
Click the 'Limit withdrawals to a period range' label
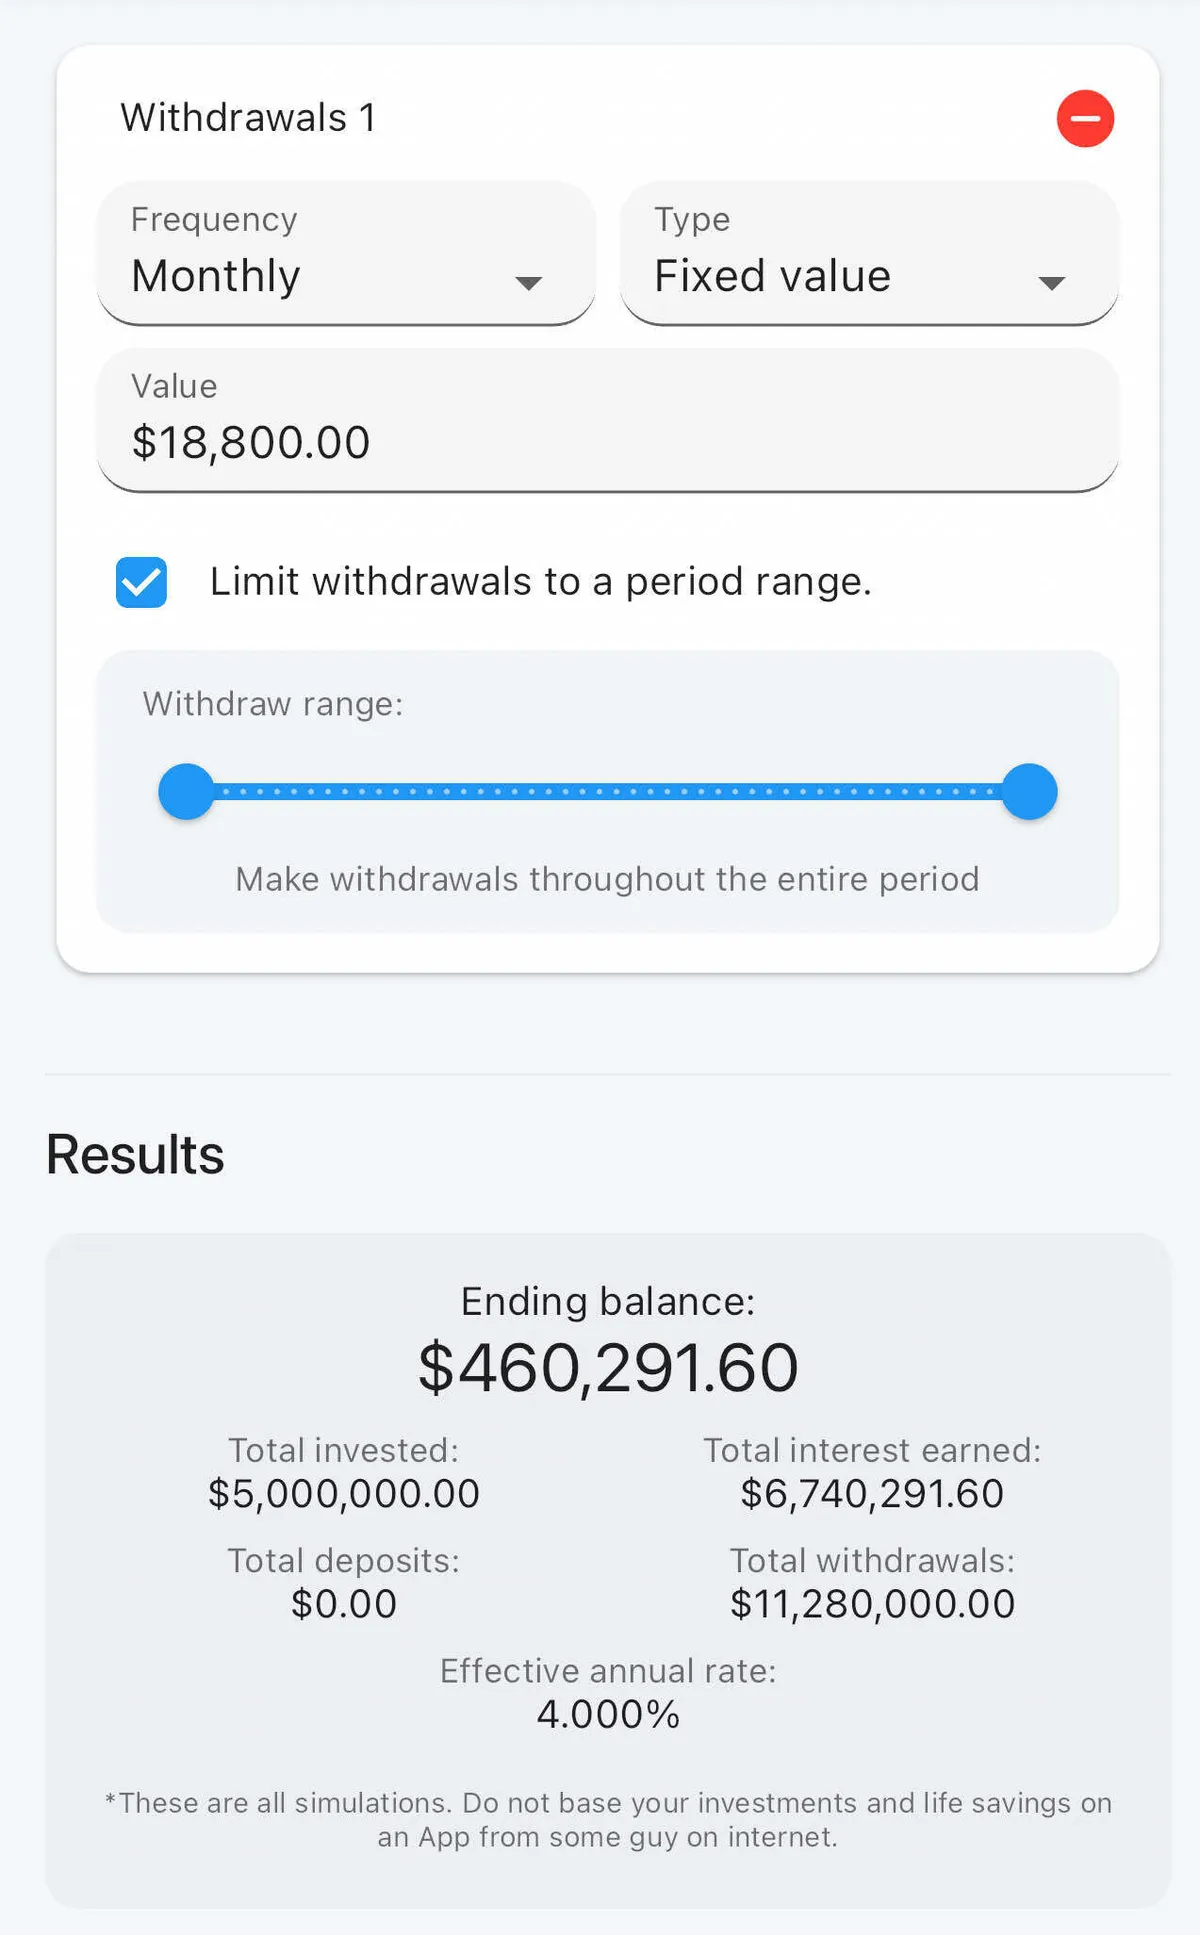[540, 582]
